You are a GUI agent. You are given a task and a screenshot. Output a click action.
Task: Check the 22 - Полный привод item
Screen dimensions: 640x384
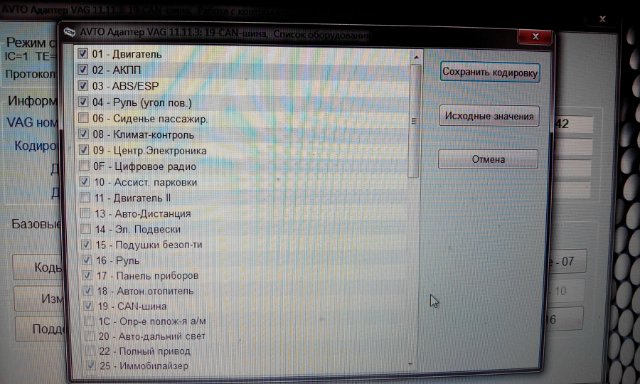pyautogui.click(x=89, y=351)
